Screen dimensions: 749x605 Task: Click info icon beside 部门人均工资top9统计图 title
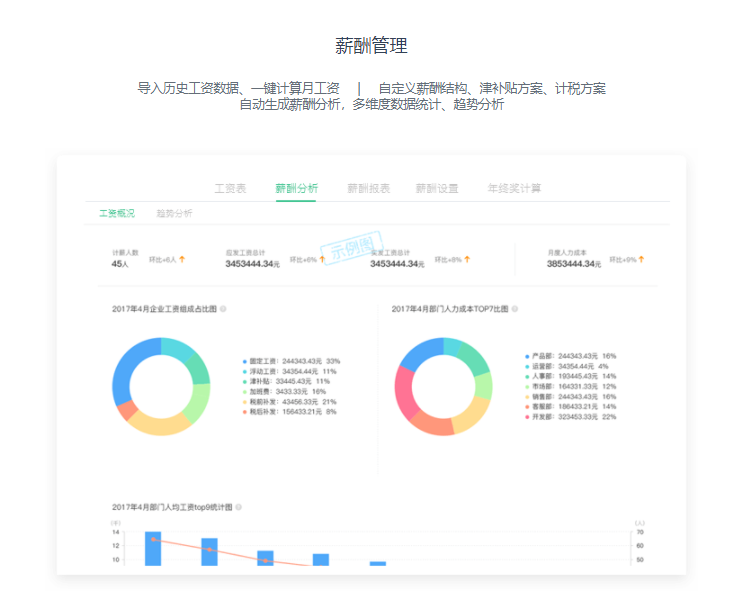pos(238,507)
